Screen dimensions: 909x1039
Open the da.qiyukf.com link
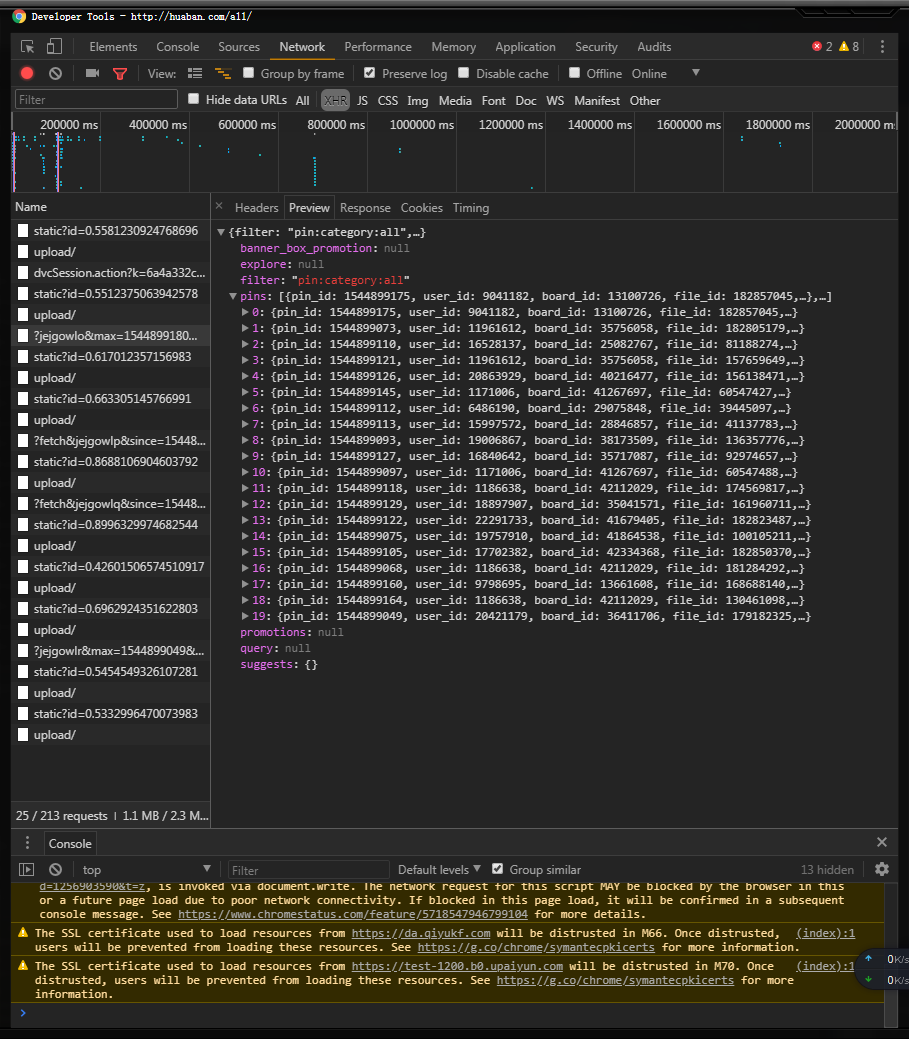pyautogui.click(x=421, y=933)
